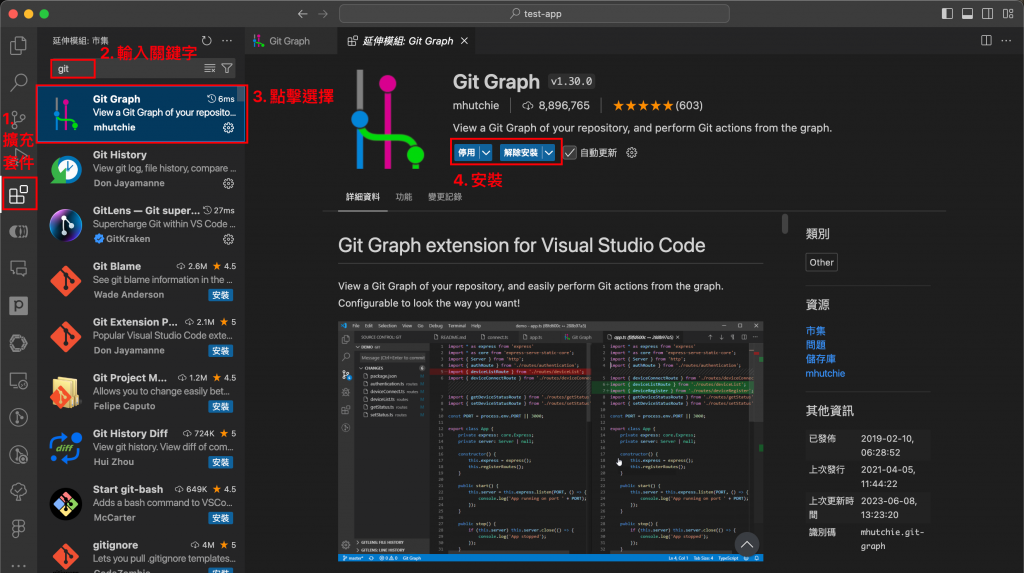
Task: Toggle secondary sidebar layout icon
Action: (x=987, y=14)
